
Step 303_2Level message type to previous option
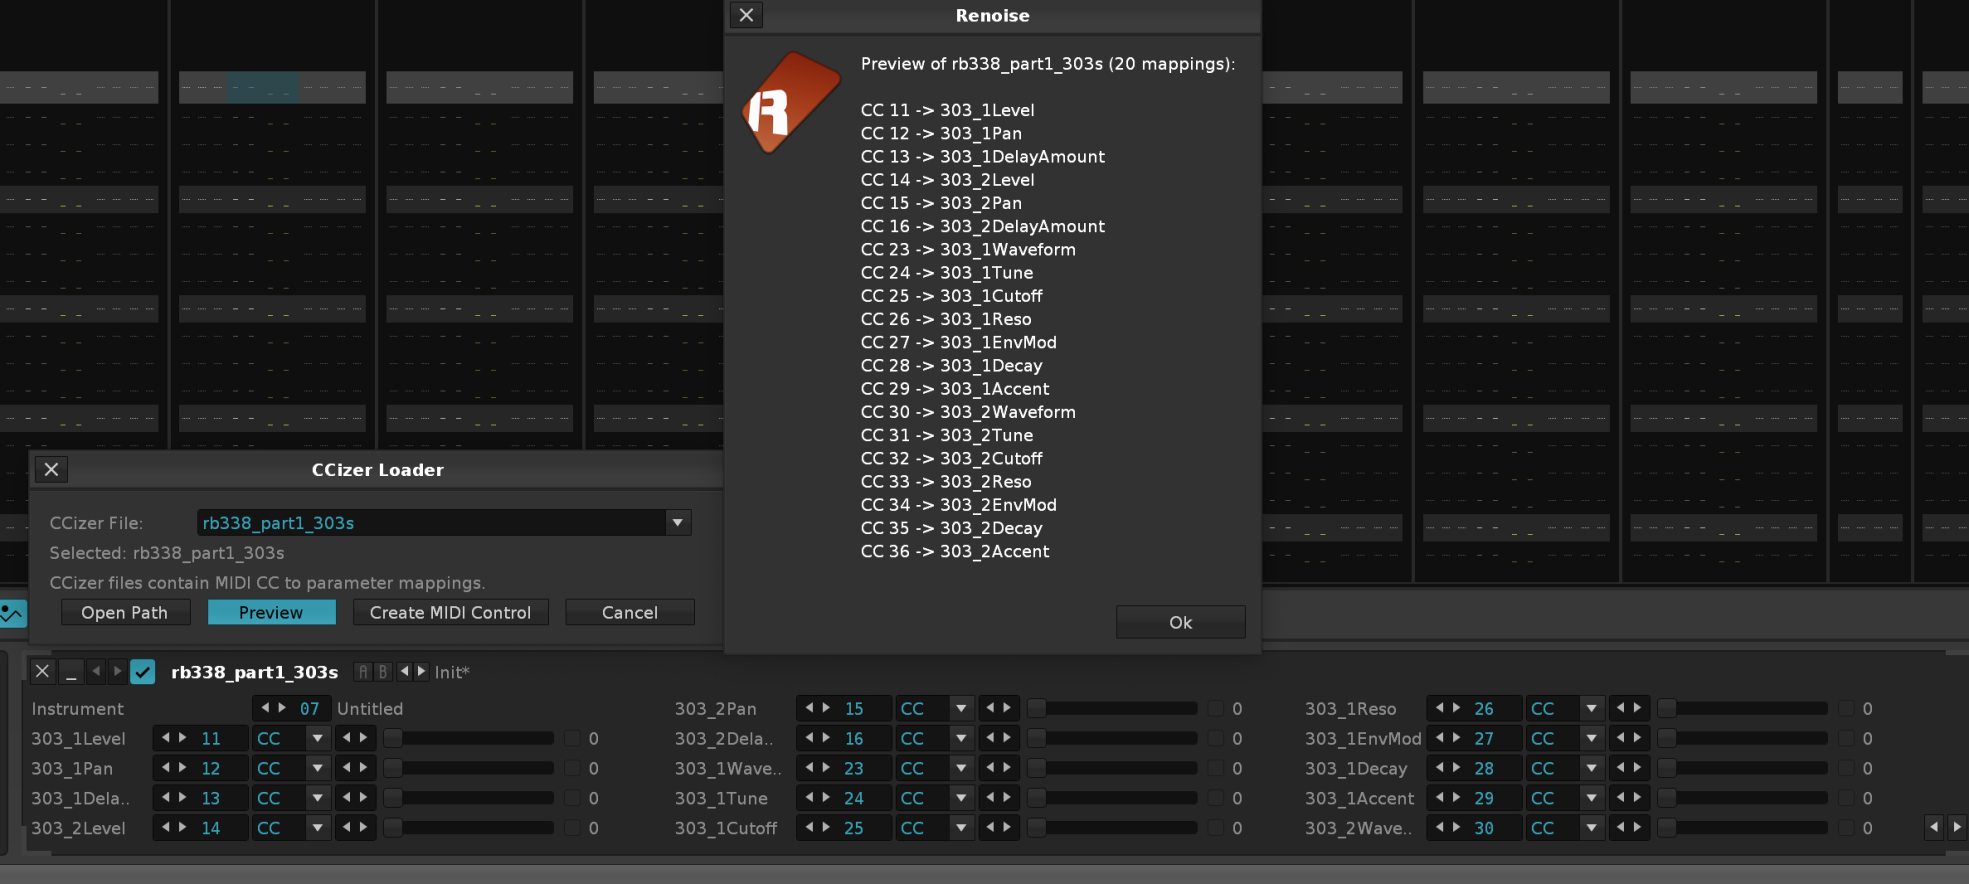tap(346, 828)
